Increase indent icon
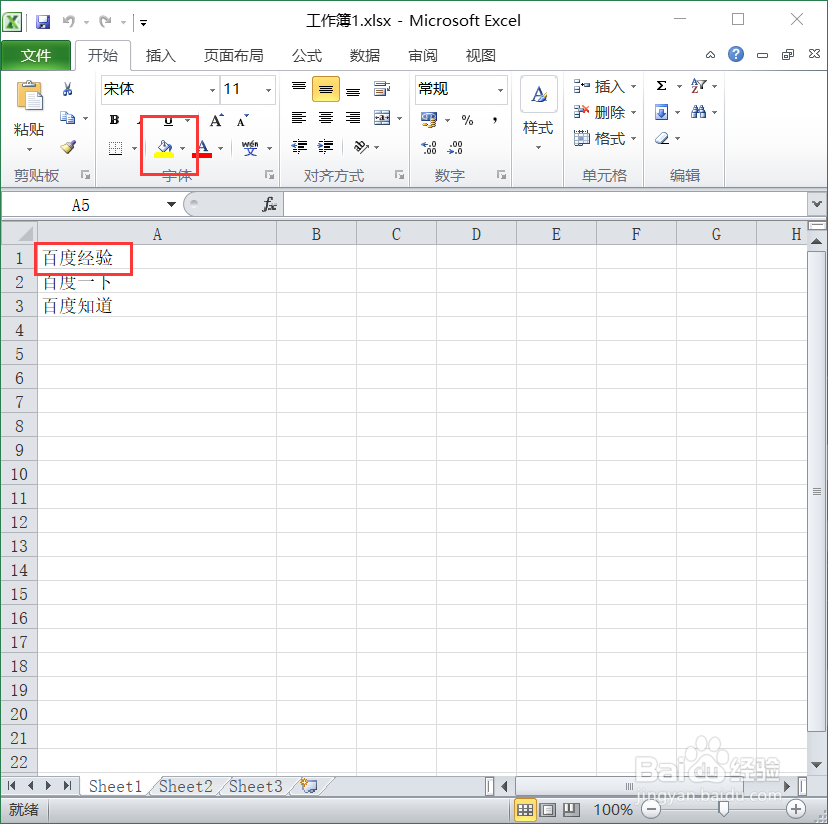This screenshot has height=824, width=828. click(325, 146)
